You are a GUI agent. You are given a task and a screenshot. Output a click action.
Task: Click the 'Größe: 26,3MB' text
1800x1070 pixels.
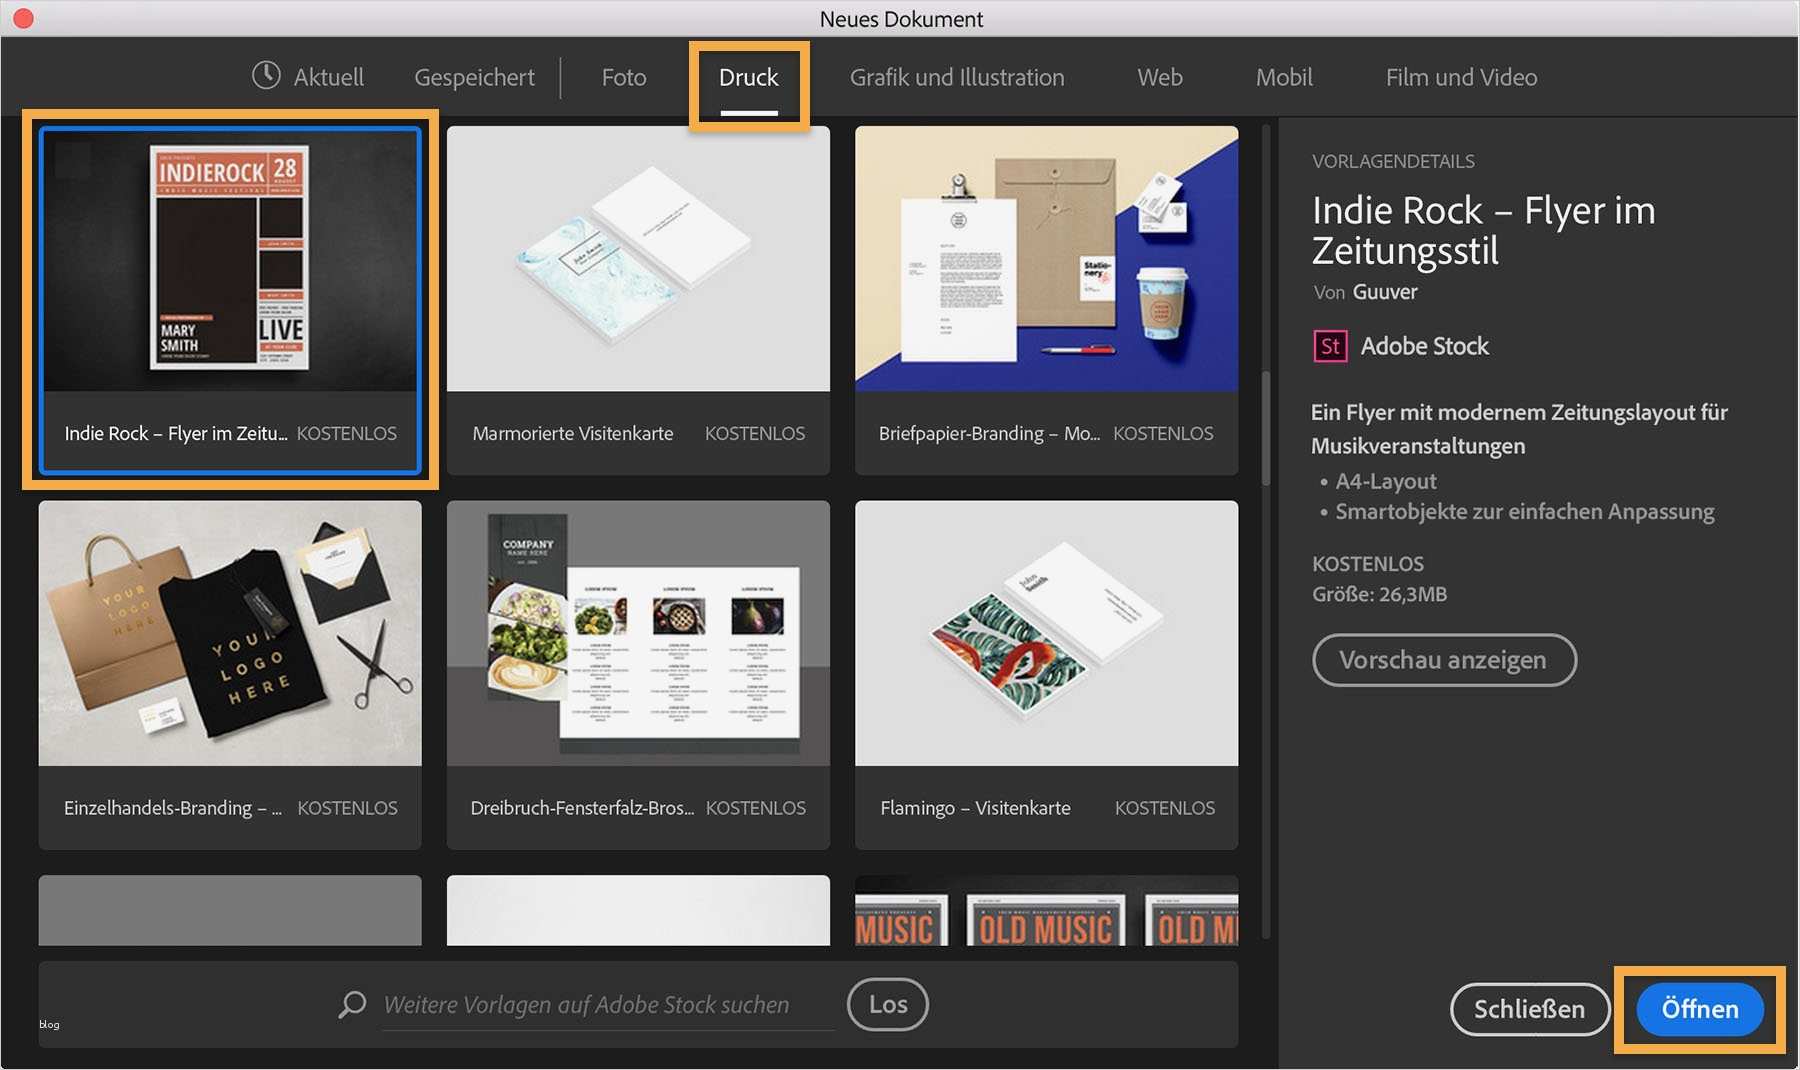tap(1379, 594)
